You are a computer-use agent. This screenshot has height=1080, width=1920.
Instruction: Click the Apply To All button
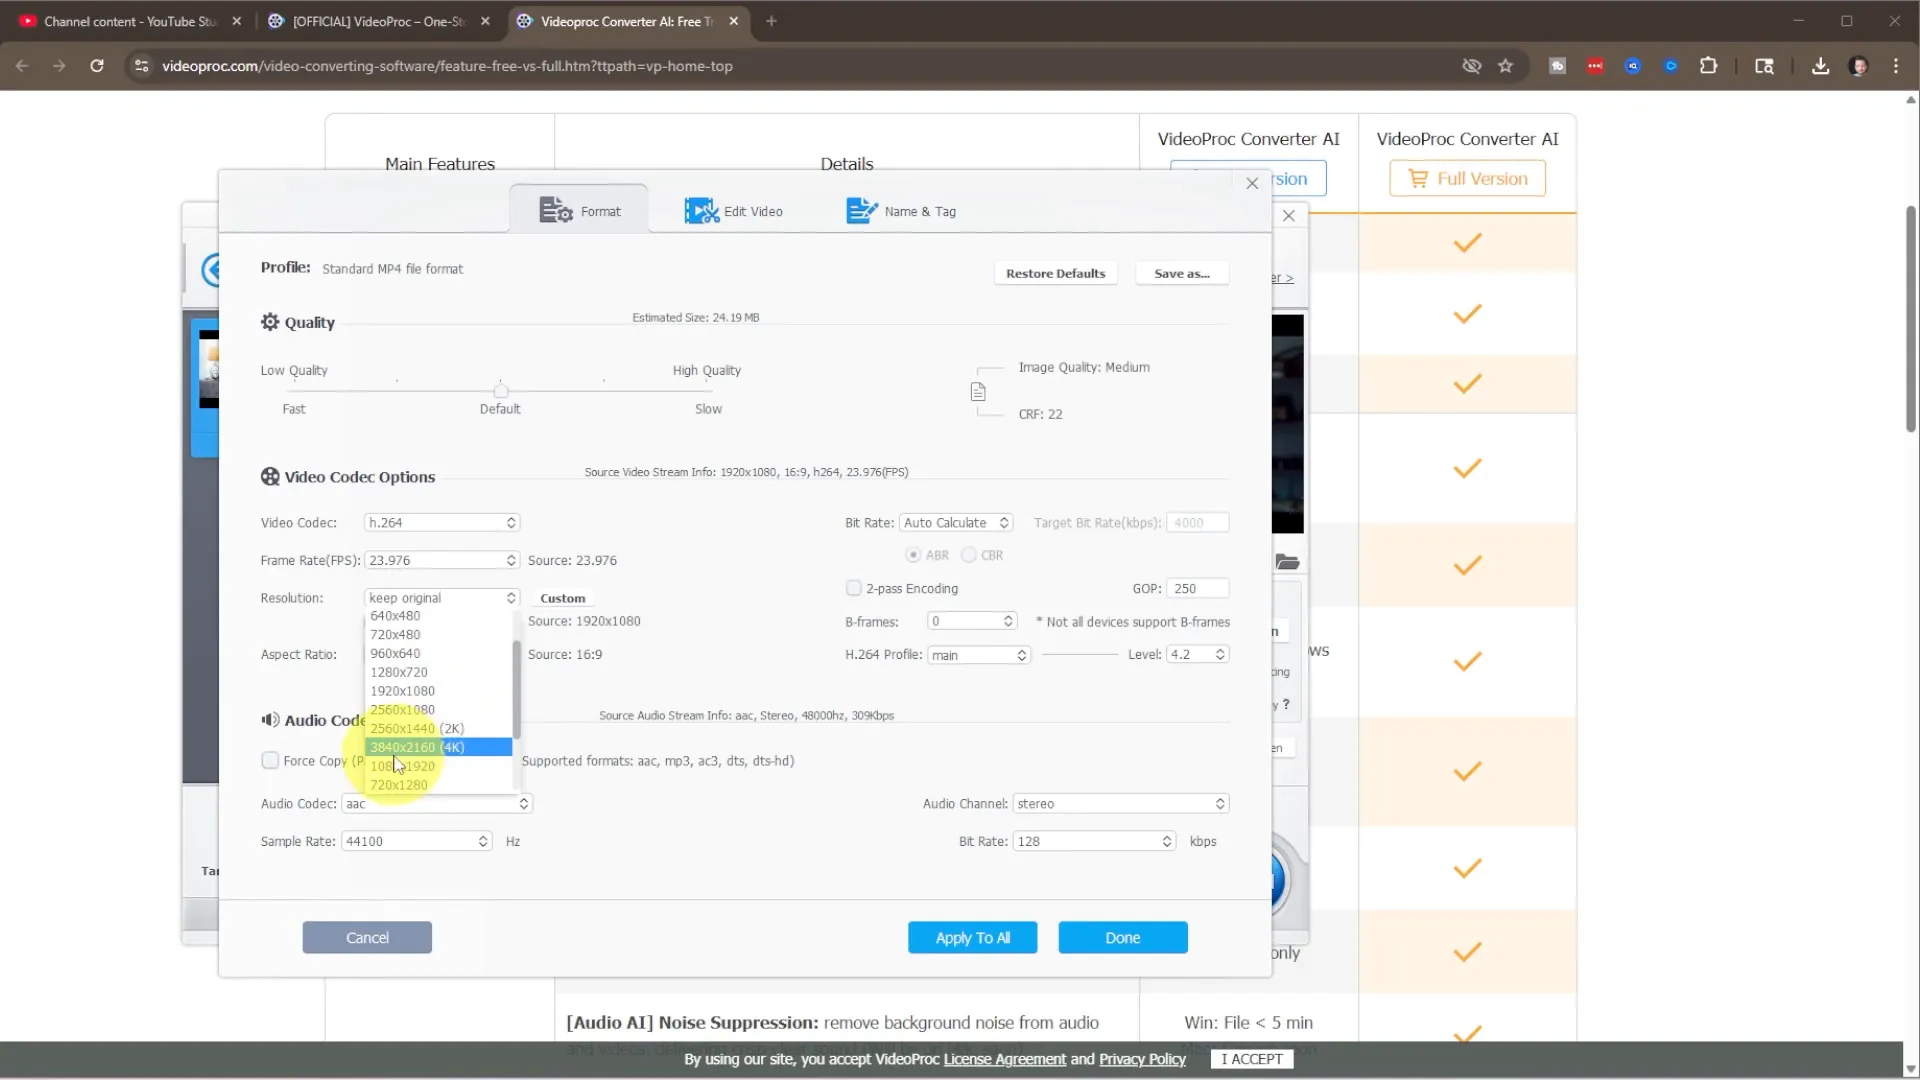point(972,938)
